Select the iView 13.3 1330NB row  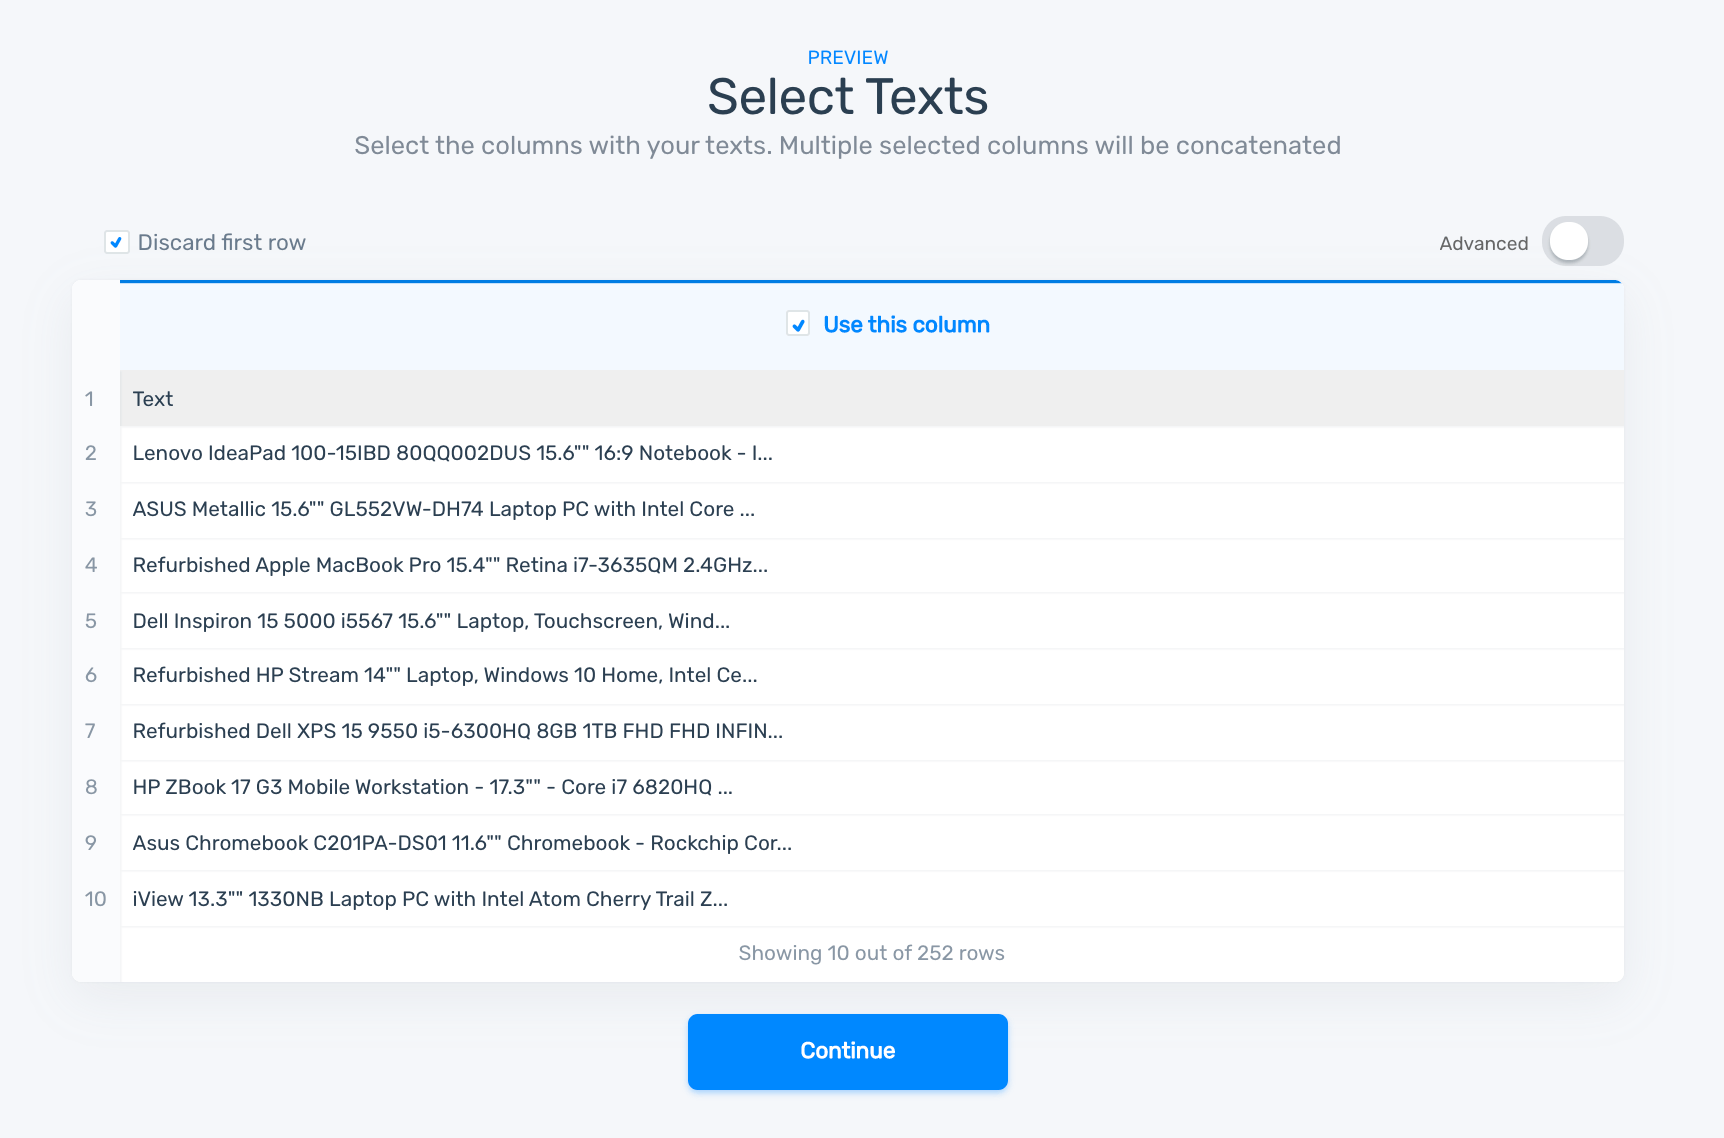click(x=430, y=899)
